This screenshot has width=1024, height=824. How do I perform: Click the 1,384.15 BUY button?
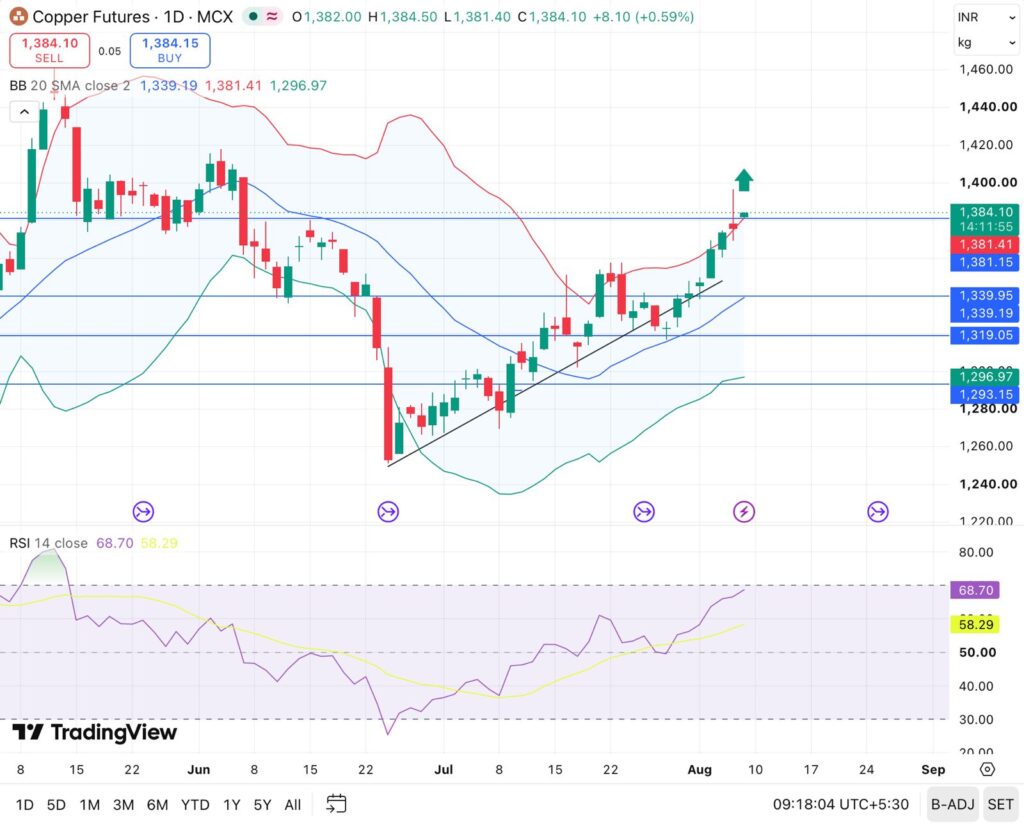(x=170, y=50)
